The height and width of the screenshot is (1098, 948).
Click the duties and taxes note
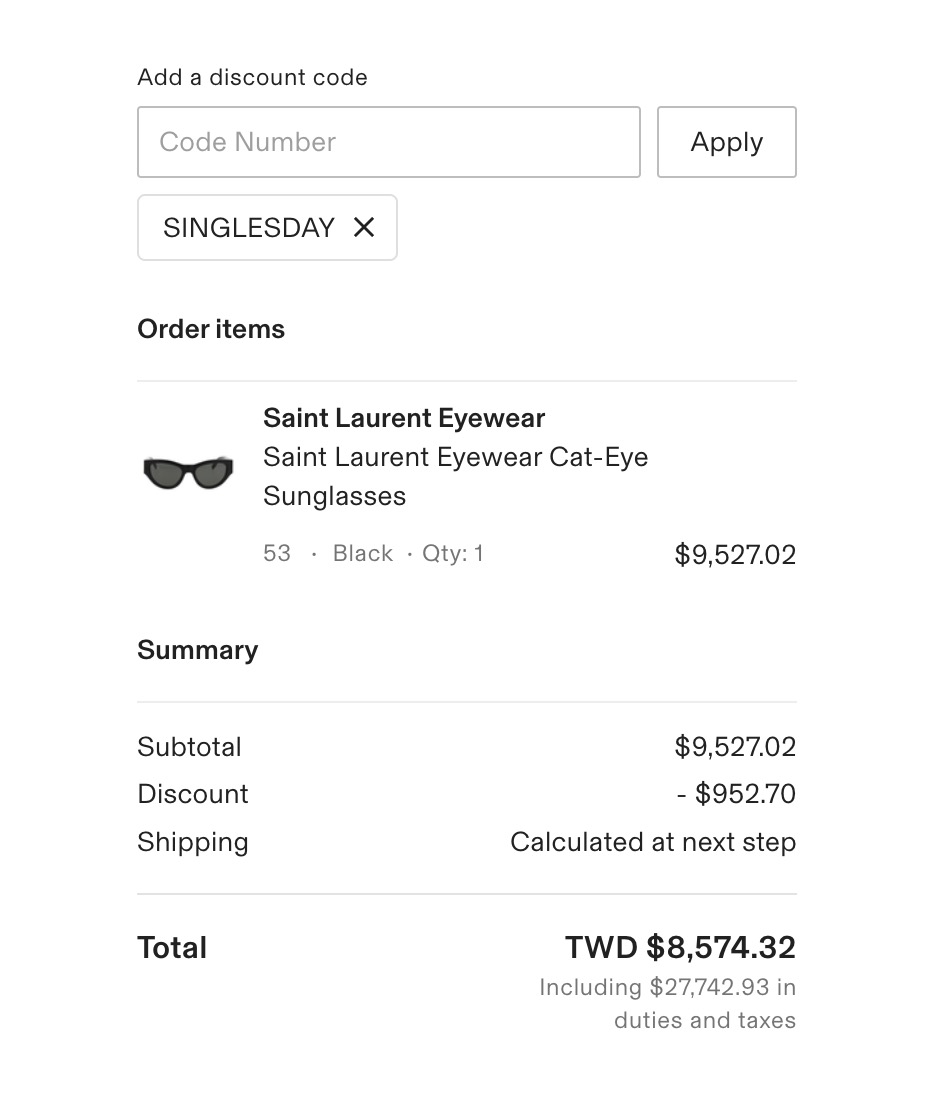[667, 1004]
